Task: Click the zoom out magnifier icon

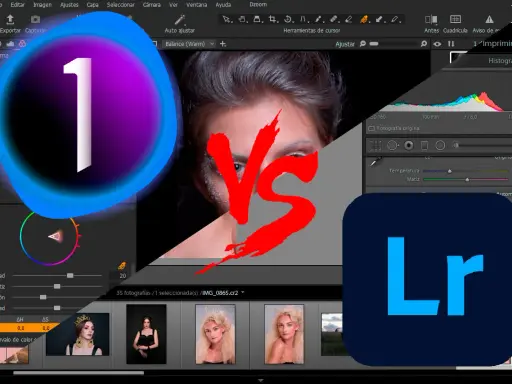Action: (x=363, y=44)
